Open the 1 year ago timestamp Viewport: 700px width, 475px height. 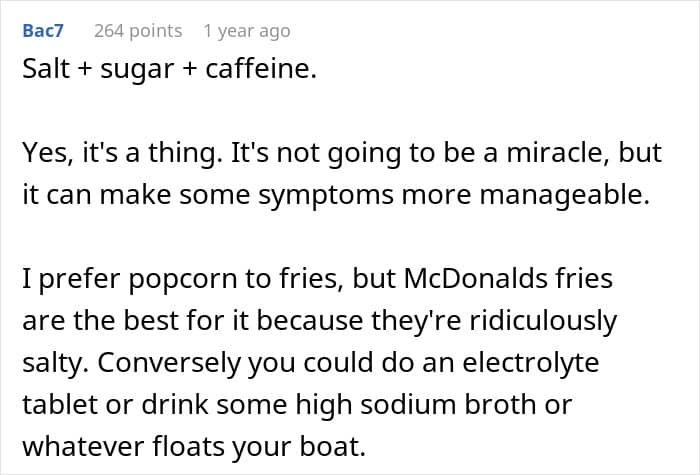(246, 31)
